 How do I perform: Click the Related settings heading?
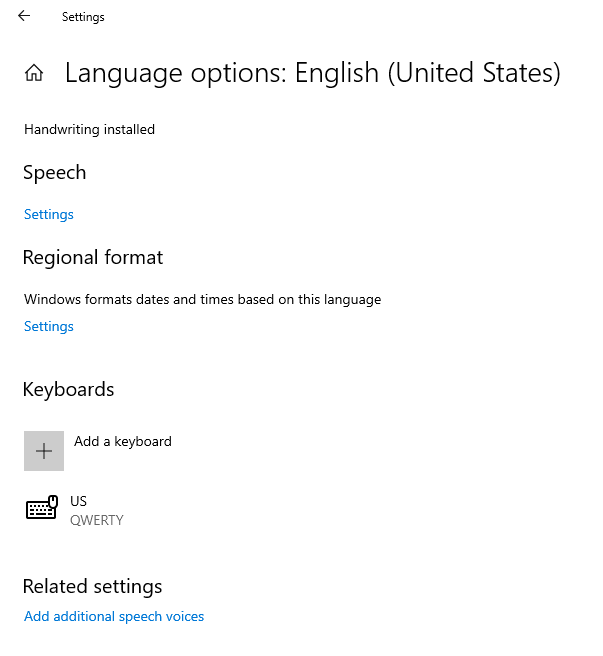tap(93, 586)
